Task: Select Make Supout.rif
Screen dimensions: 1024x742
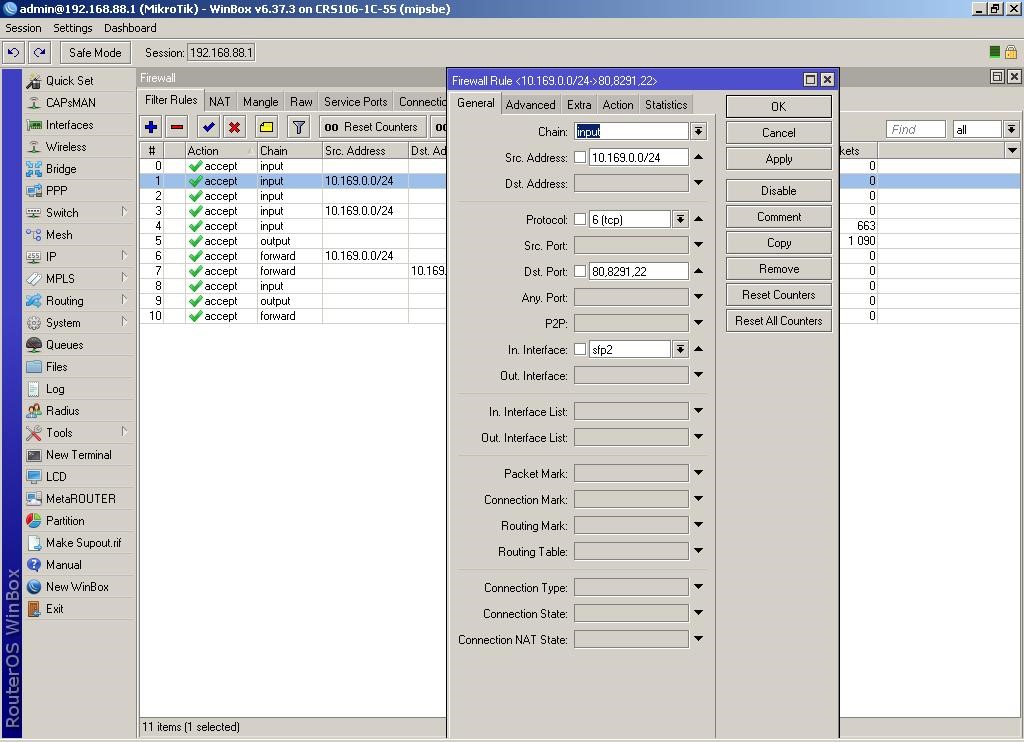Action: click(83, 542)
